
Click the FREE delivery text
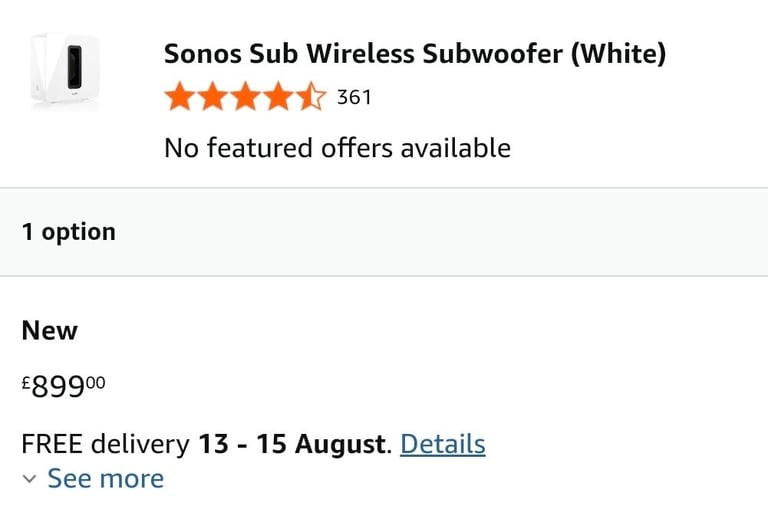(105, 444)
